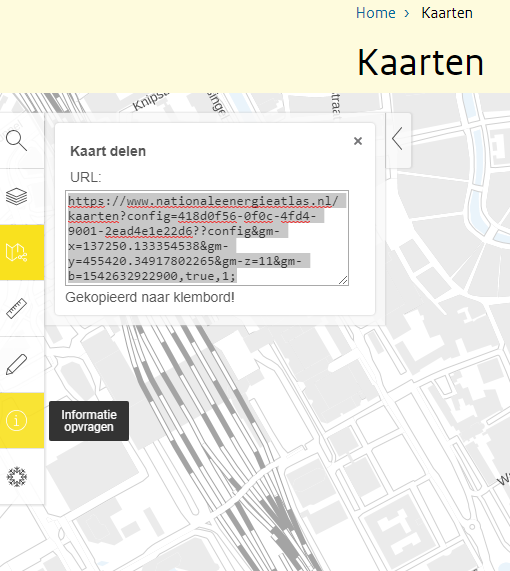The image size is (510, 571).
Task: Toggle the Informatie opvragen info icon
Action: point(16,421)
